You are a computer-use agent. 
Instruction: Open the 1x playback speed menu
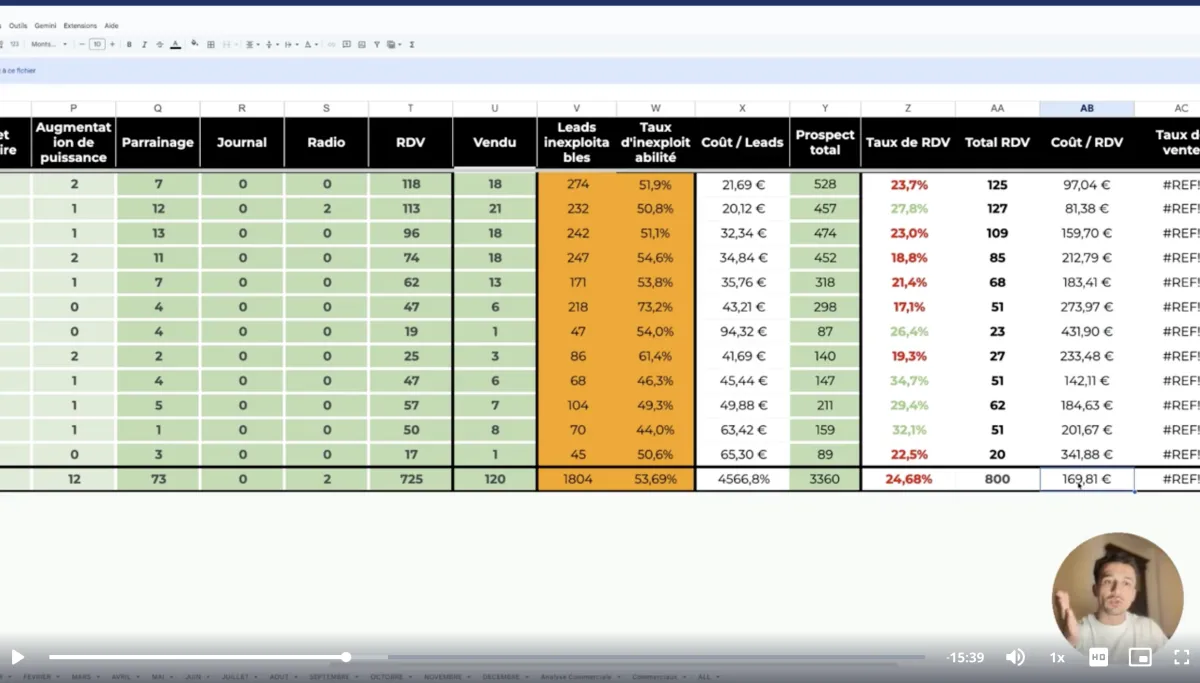pyautogui.click(x=1057, y=657)
